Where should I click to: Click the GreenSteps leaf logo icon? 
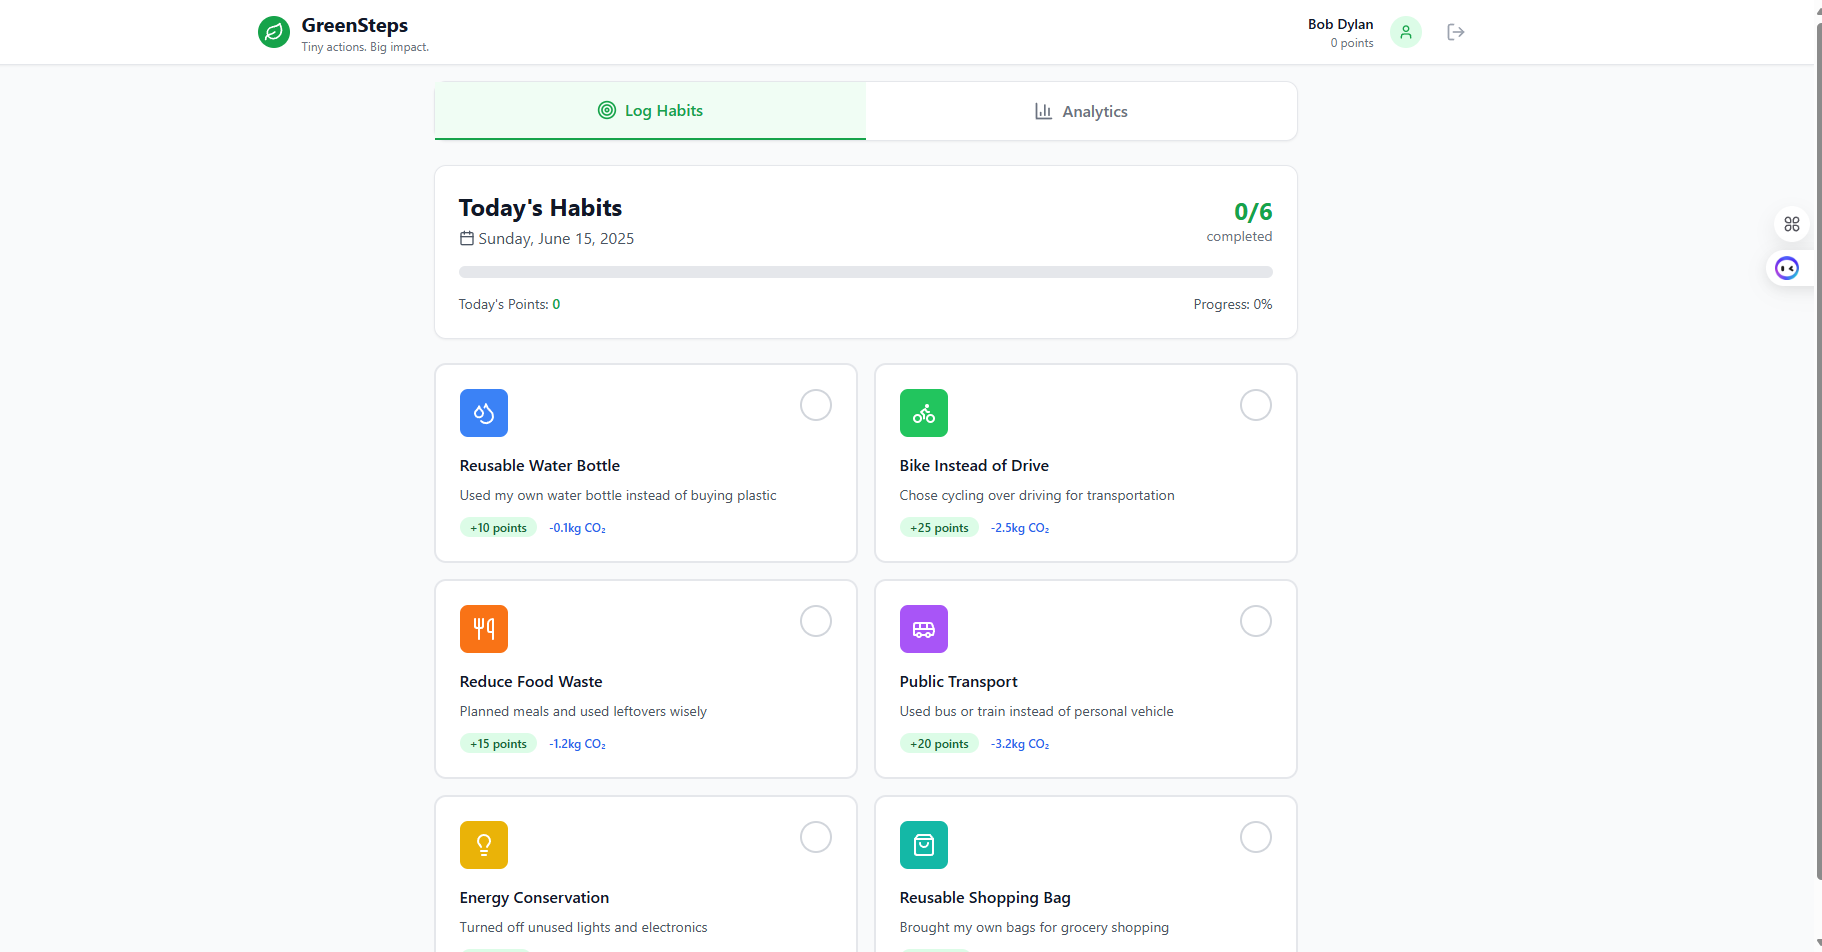coord(274,32)
